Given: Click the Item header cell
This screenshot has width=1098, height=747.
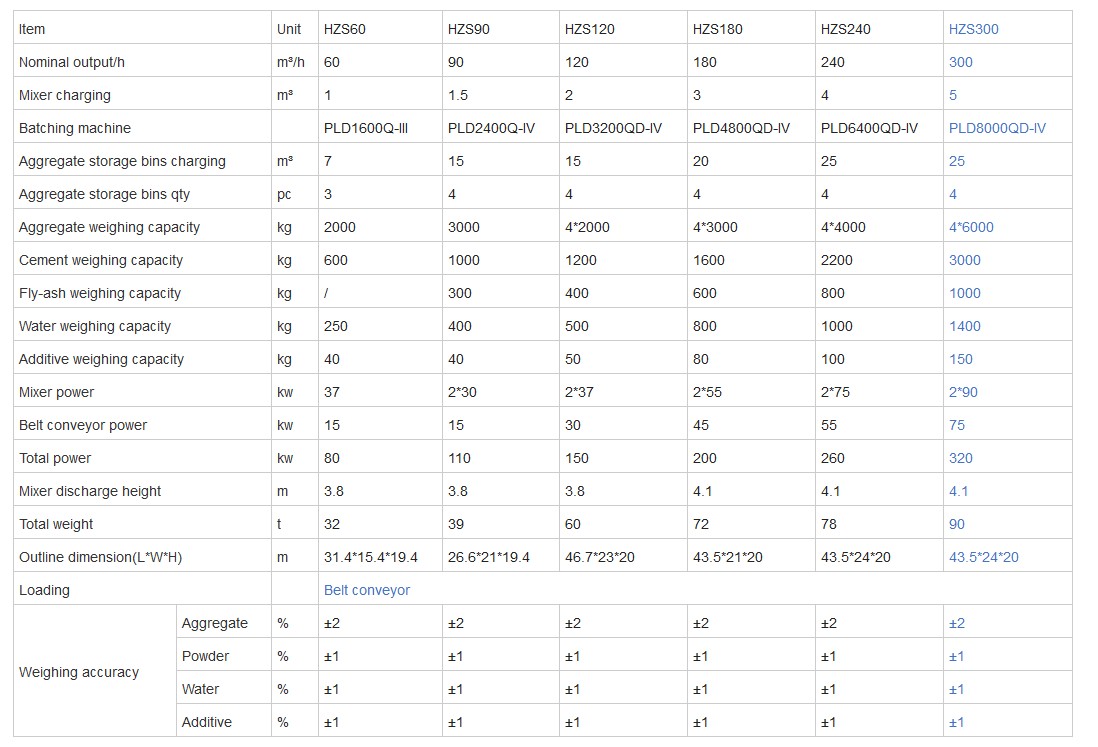Looking at the screenshot, I should (x=32, y=29).
